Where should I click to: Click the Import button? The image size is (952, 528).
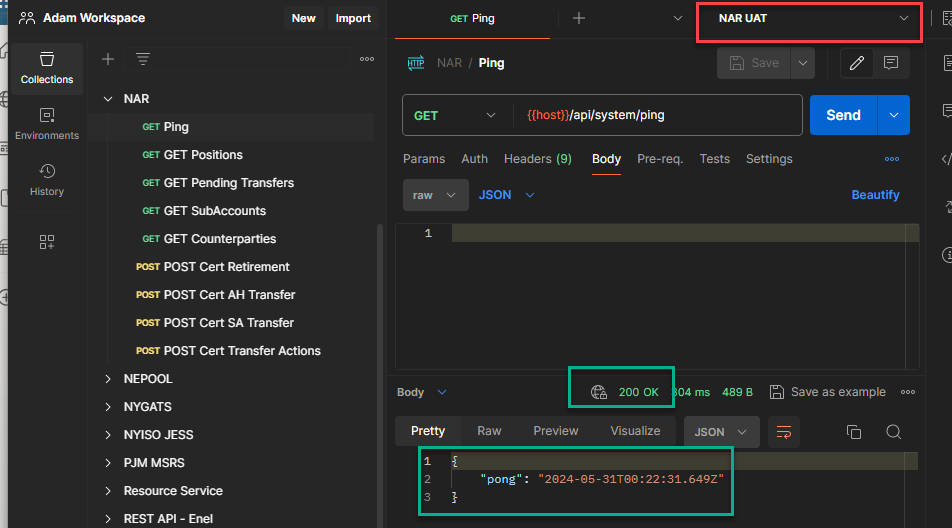(353, 18)
